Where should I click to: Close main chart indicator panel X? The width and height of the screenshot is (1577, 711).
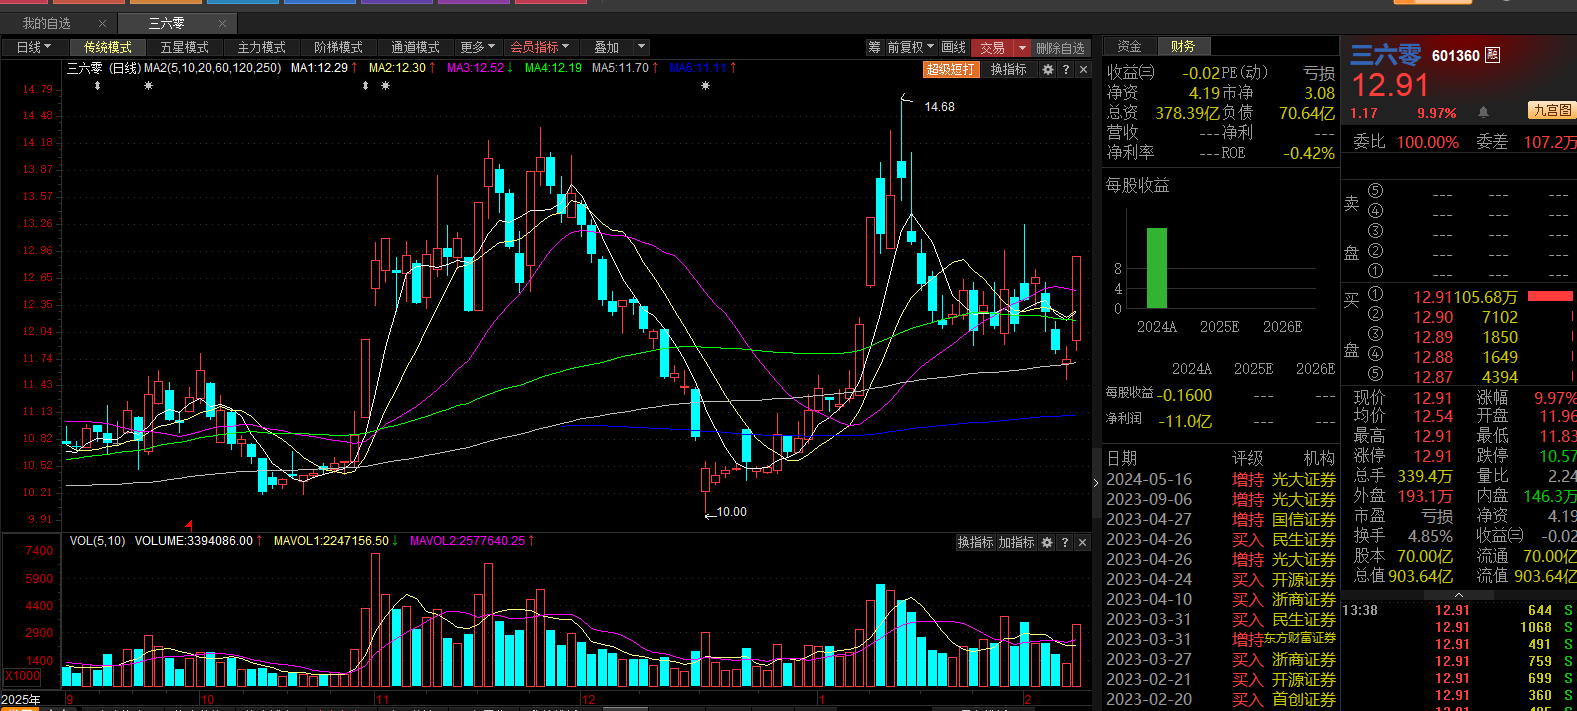point(1083,69)
